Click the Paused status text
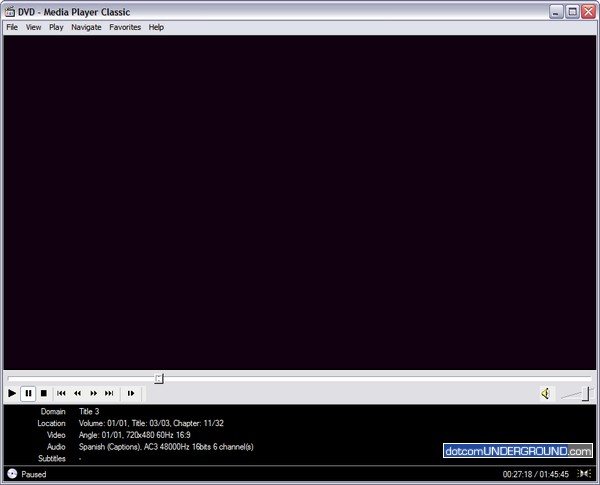This screenshot has height=485, width=600. pyautogui.click(x=34, y=474)
